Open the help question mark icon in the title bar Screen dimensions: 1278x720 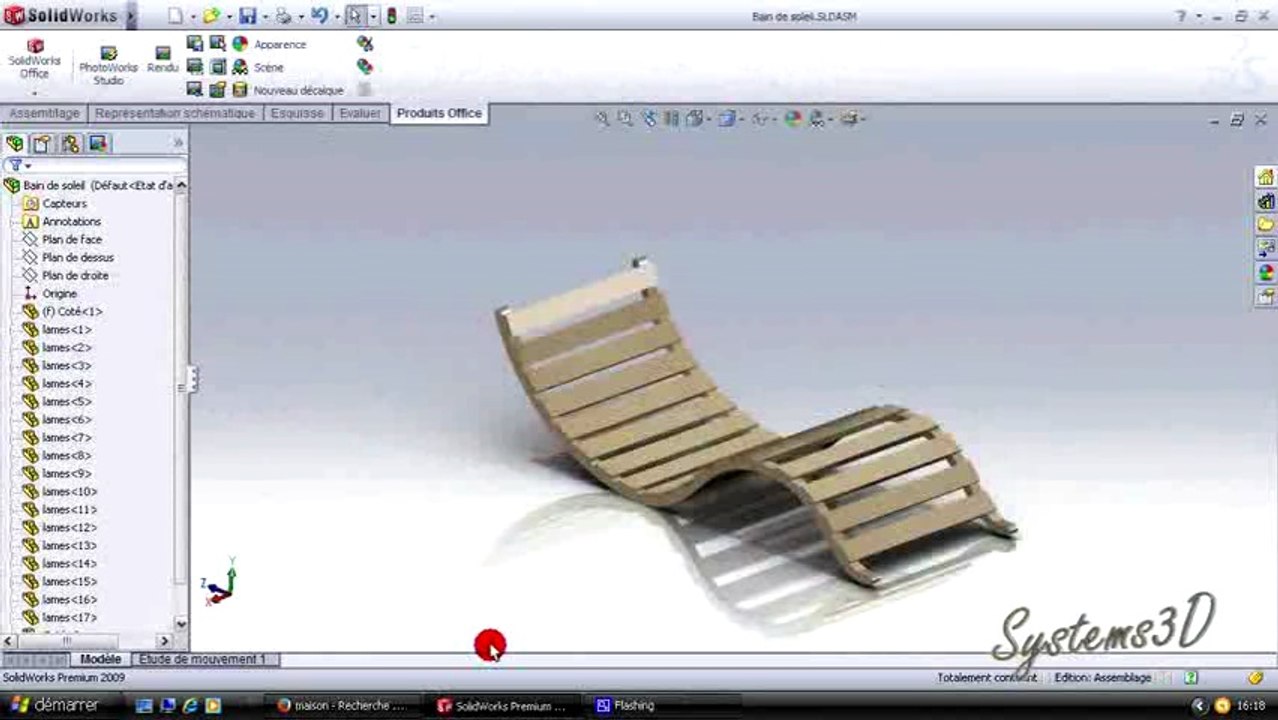1181,16
